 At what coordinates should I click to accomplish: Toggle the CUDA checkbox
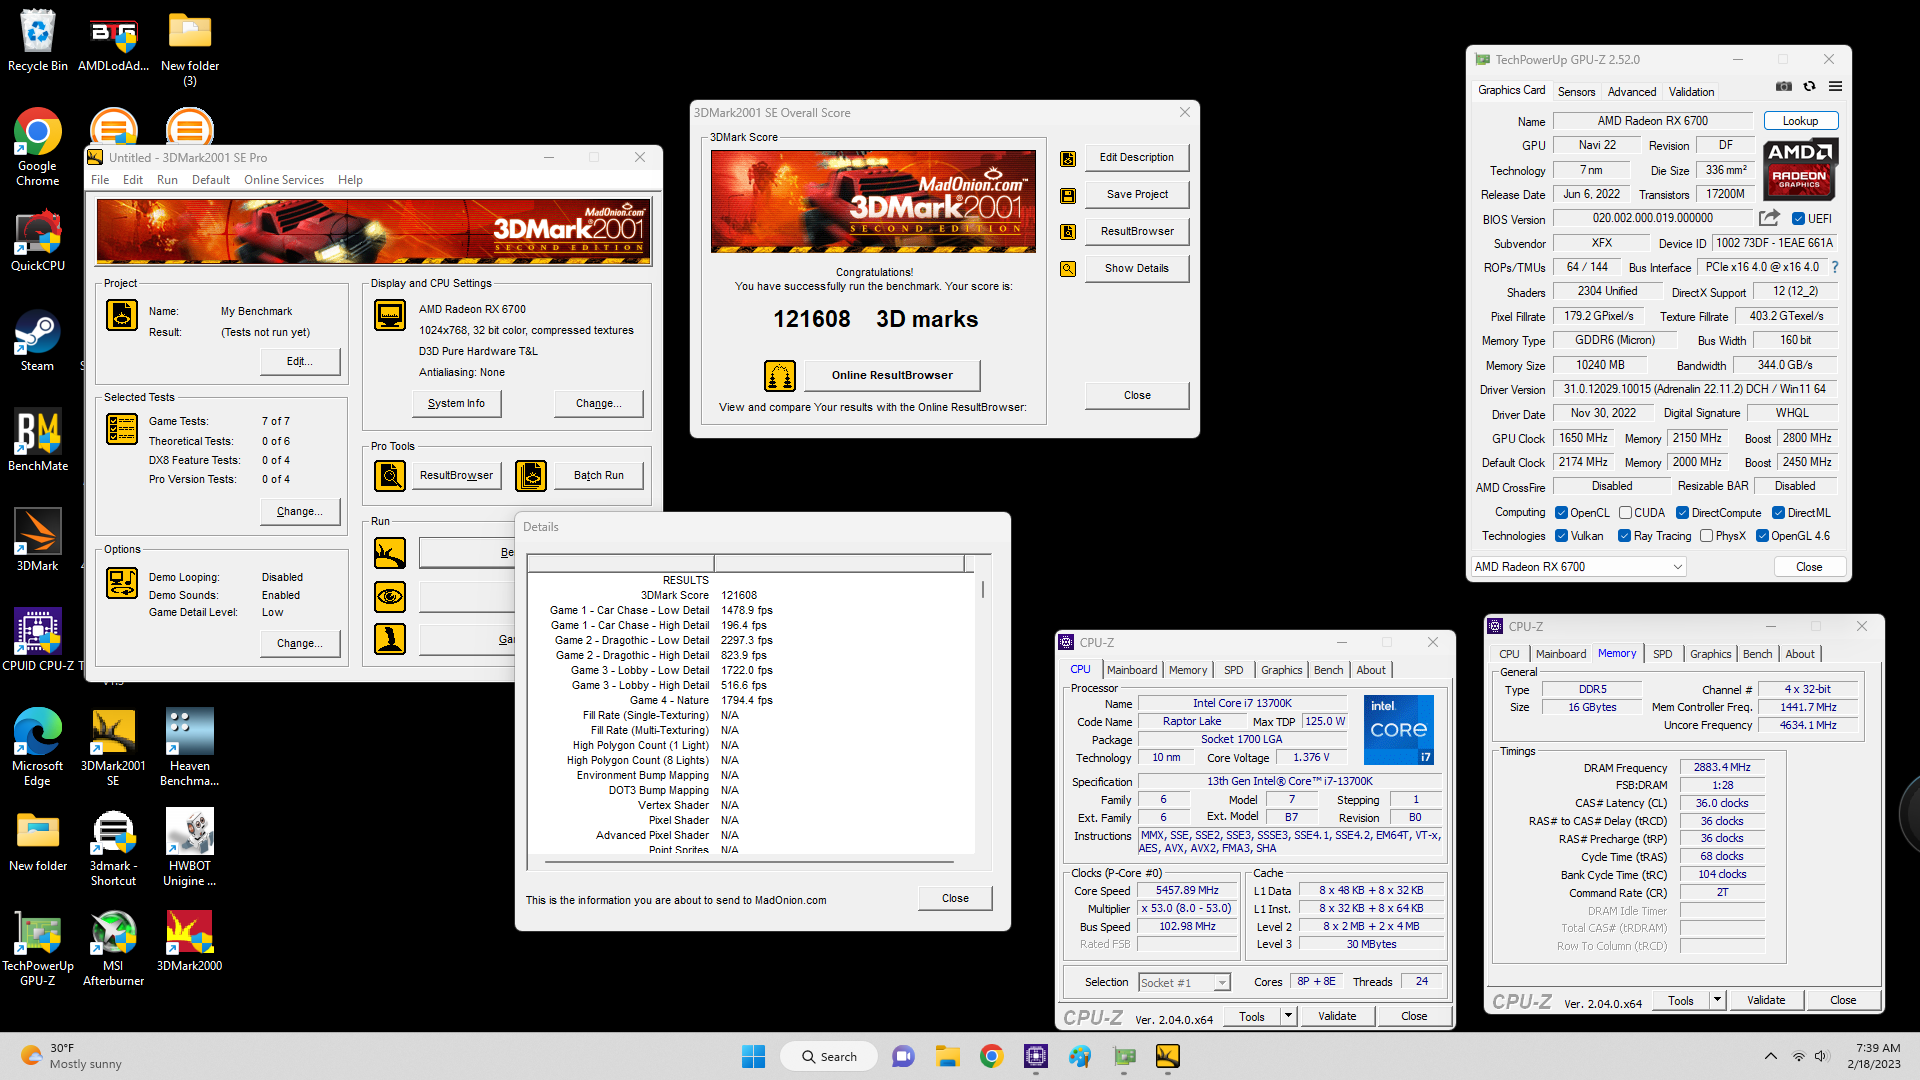click(1625, 513)
